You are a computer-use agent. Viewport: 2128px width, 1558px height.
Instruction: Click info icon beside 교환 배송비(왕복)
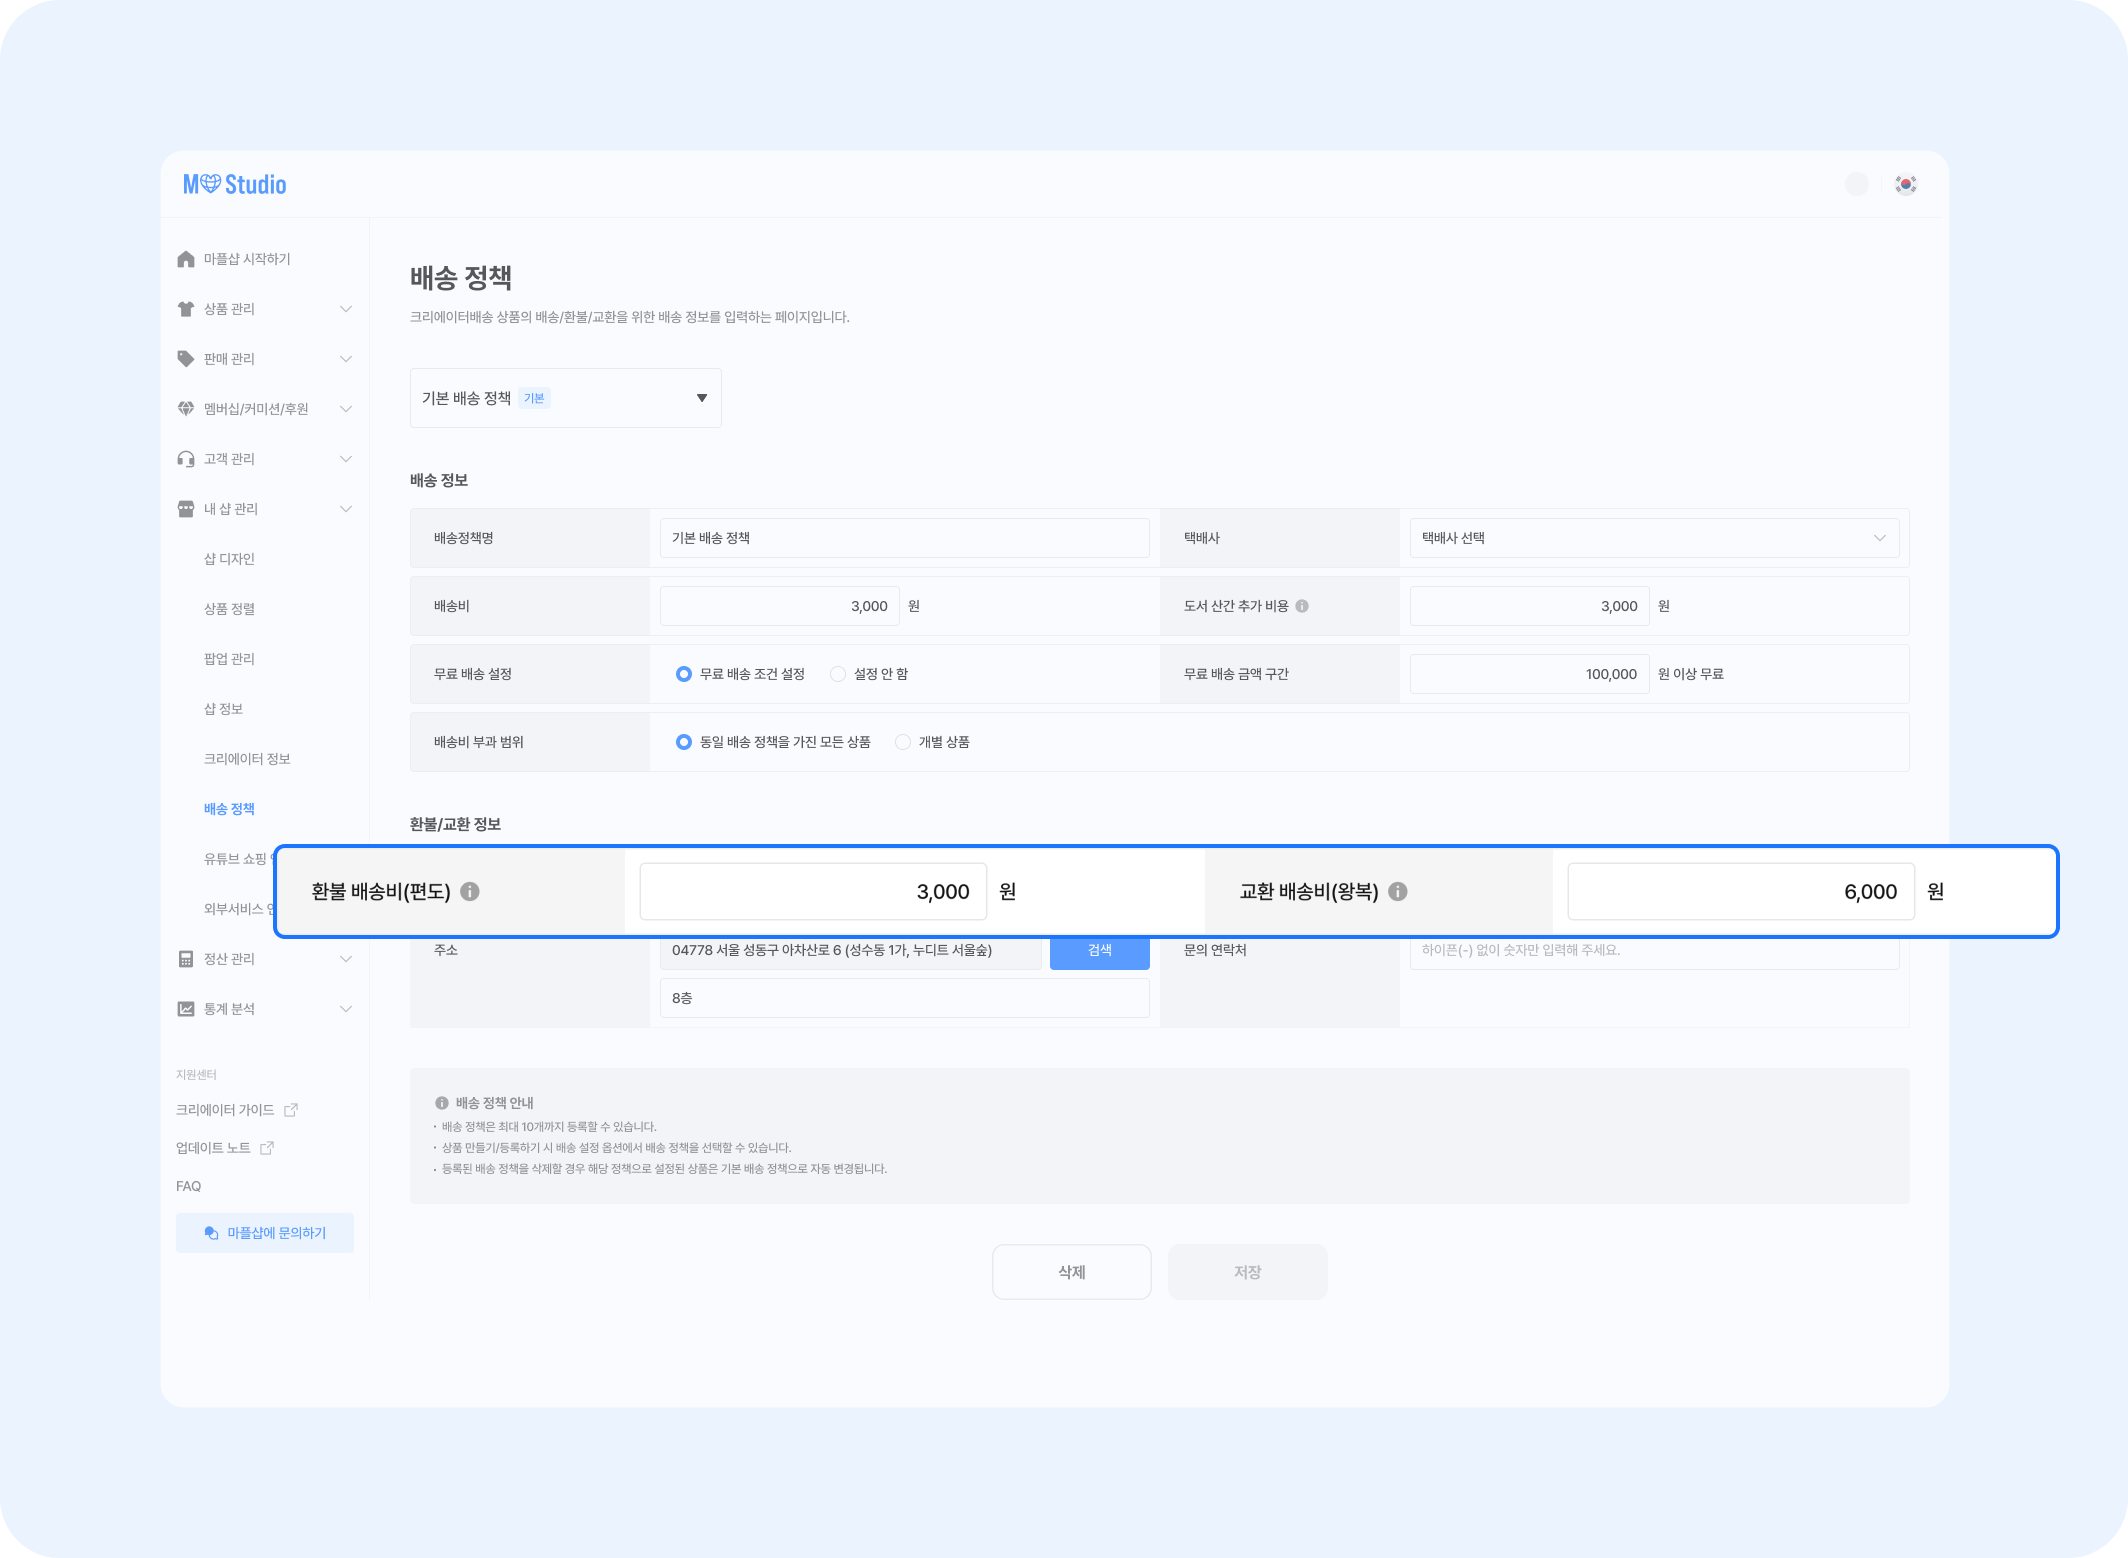[x=1398, y=891]
